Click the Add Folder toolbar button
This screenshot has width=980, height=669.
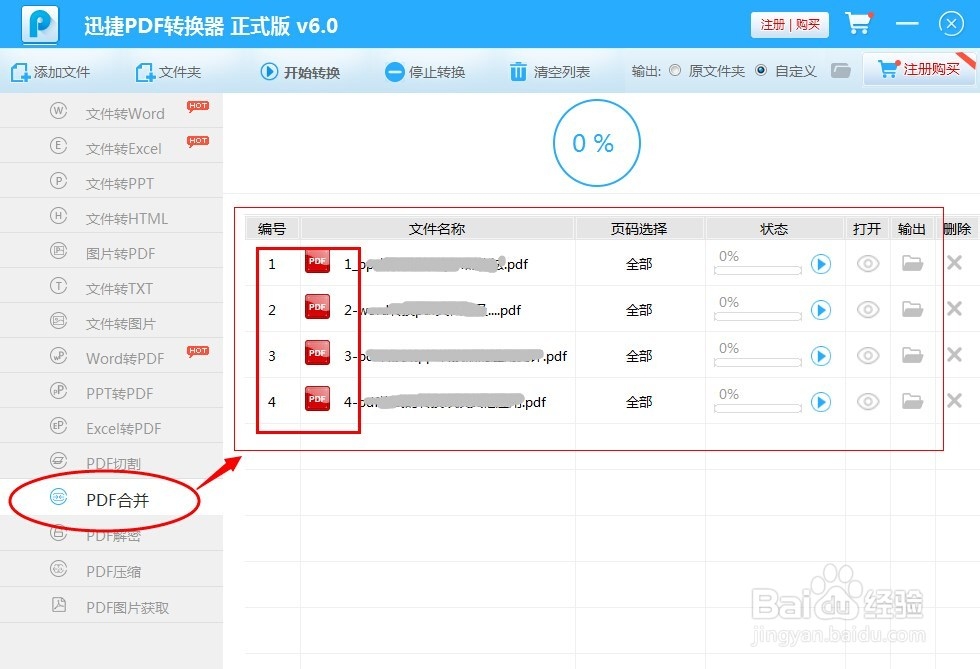(x=168, y=72)
